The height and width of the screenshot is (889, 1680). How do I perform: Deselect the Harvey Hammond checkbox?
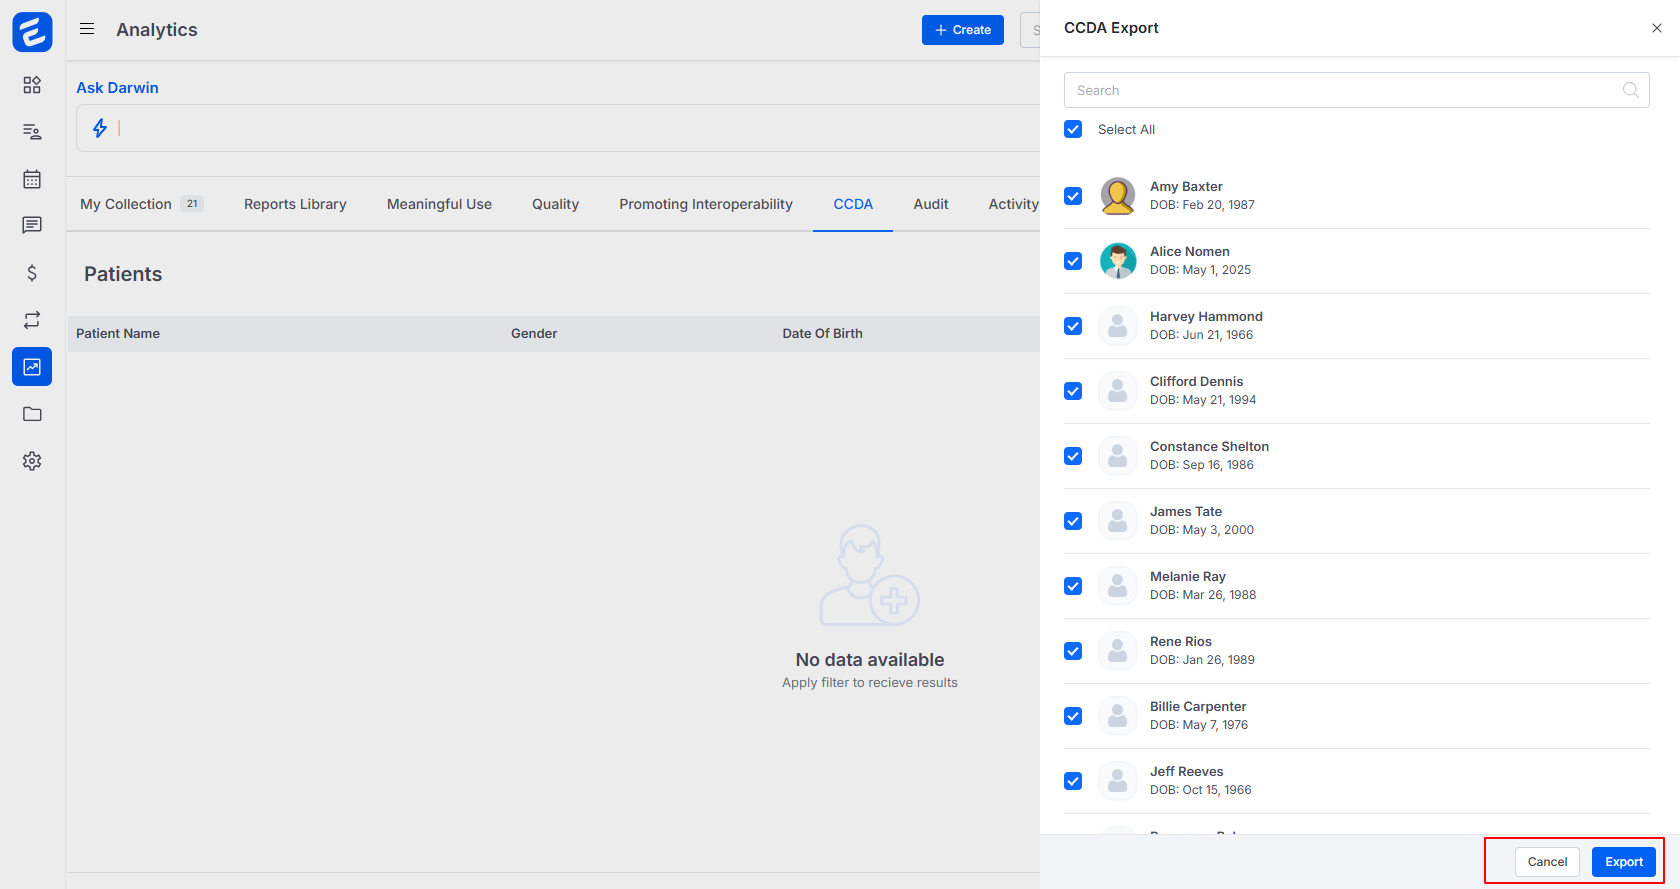[x=1073, y=326]
